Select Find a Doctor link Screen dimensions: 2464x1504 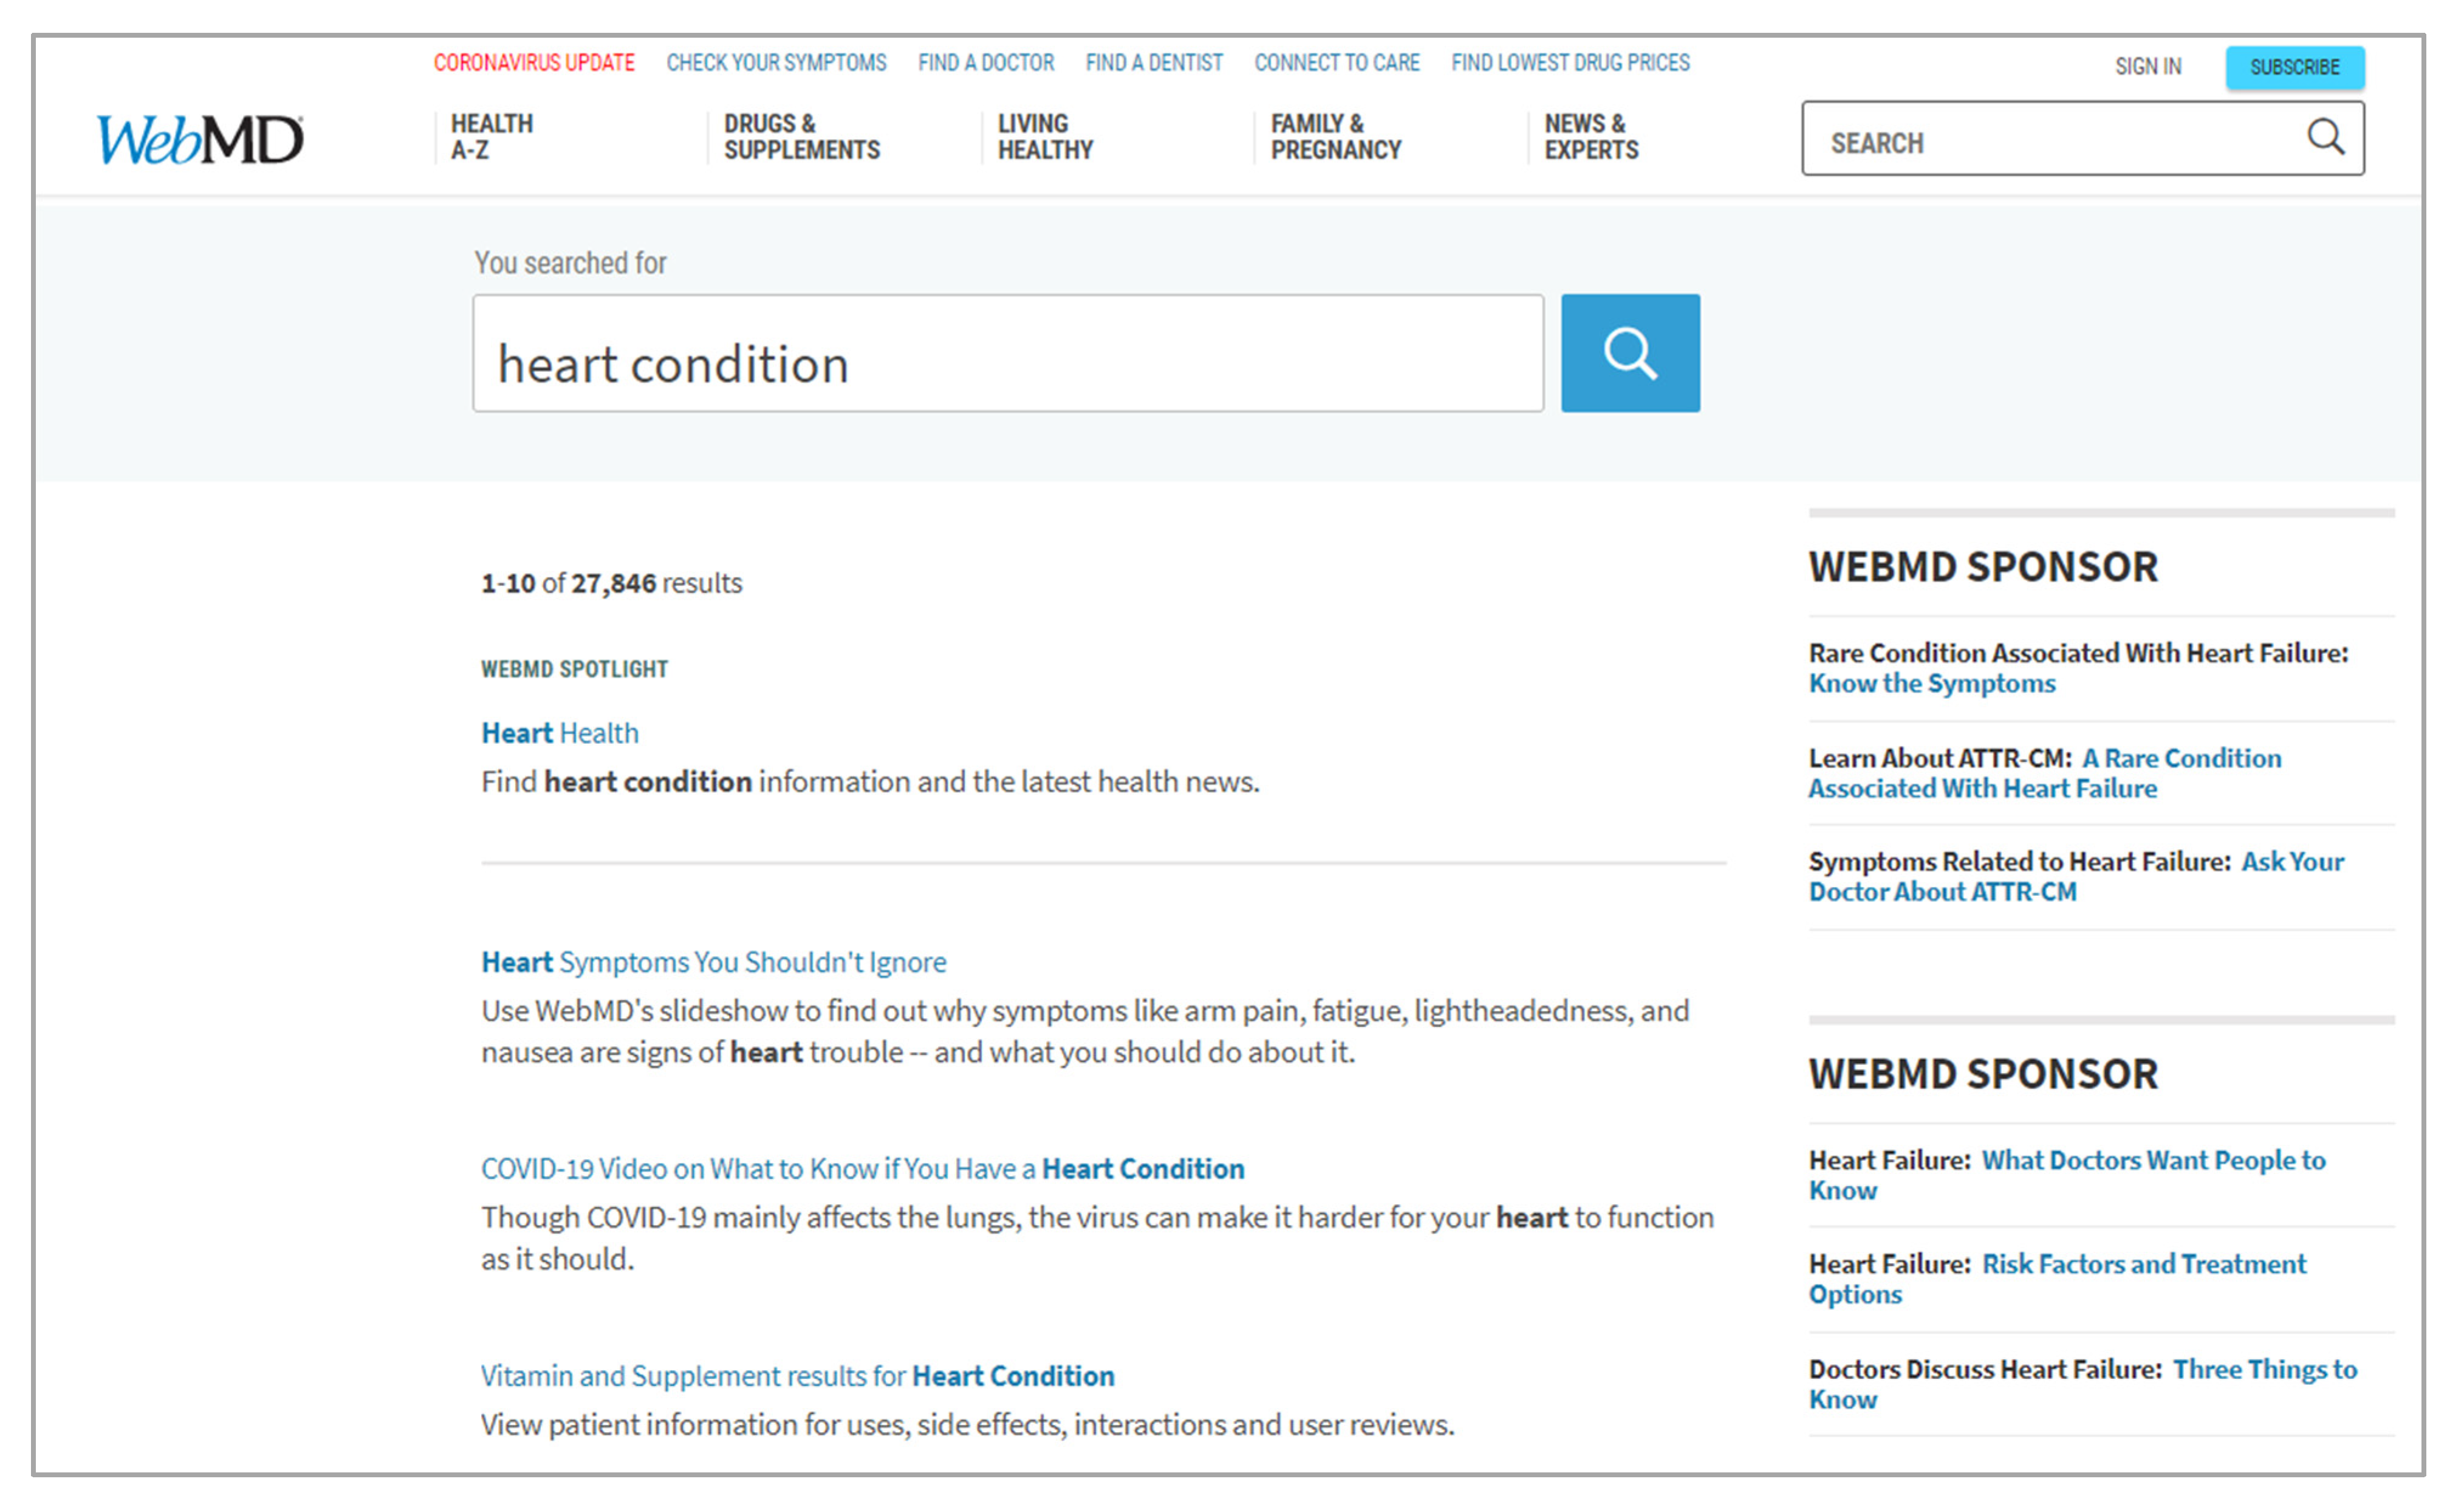pos(985,63)
